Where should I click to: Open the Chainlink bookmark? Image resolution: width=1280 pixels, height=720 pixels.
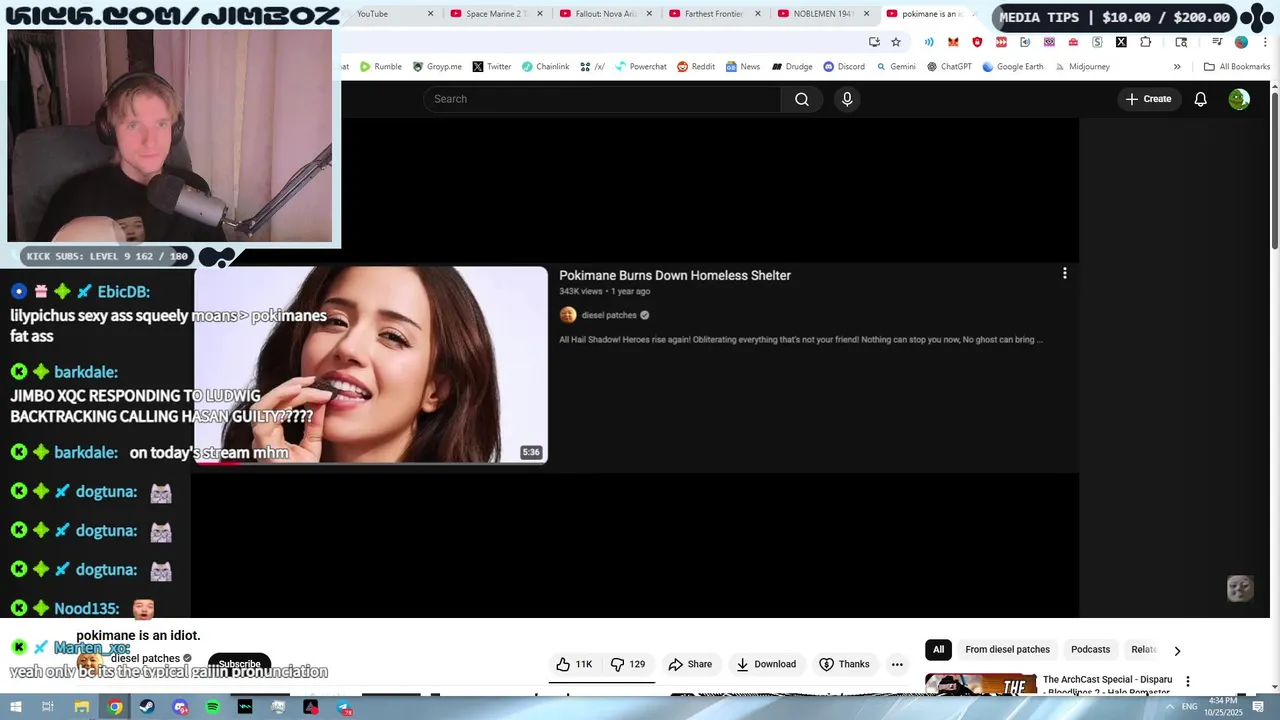click(x=545, y=67)
